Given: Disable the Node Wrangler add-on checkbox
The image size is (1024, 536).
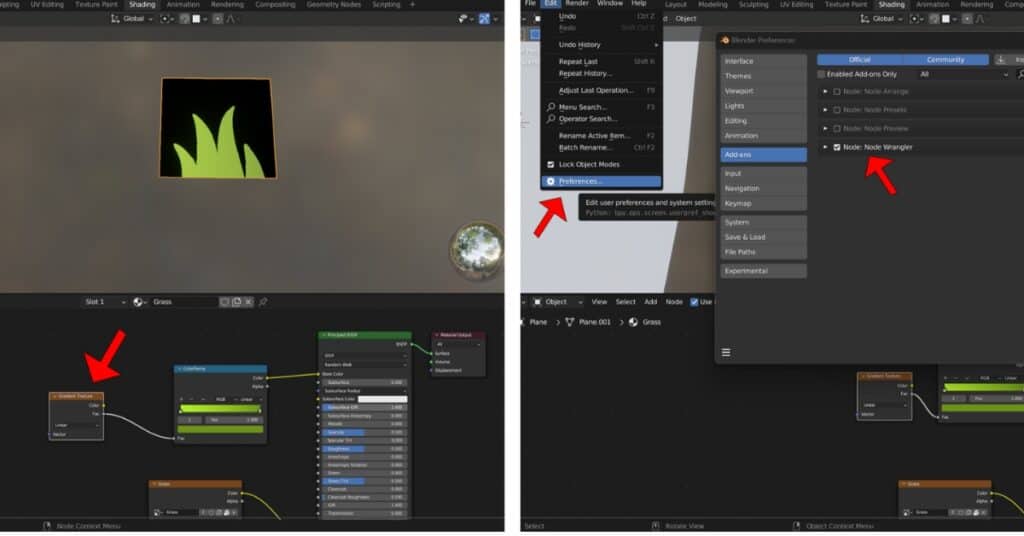Looking at the screenshot, I should coord(837,147).
